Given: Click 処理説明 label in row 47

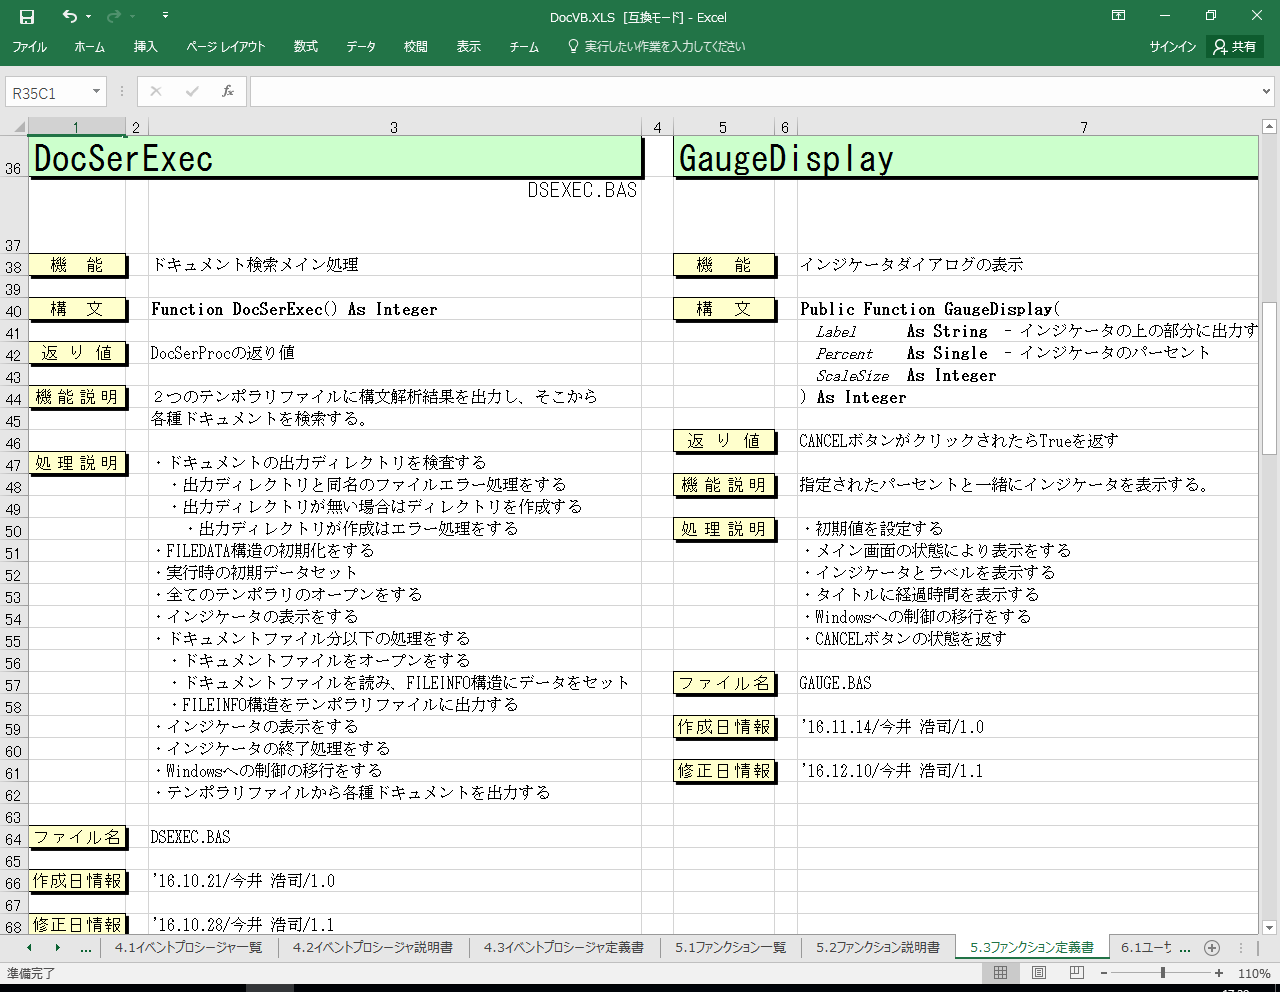Looking at the screenshot, I should click(77, 463).
